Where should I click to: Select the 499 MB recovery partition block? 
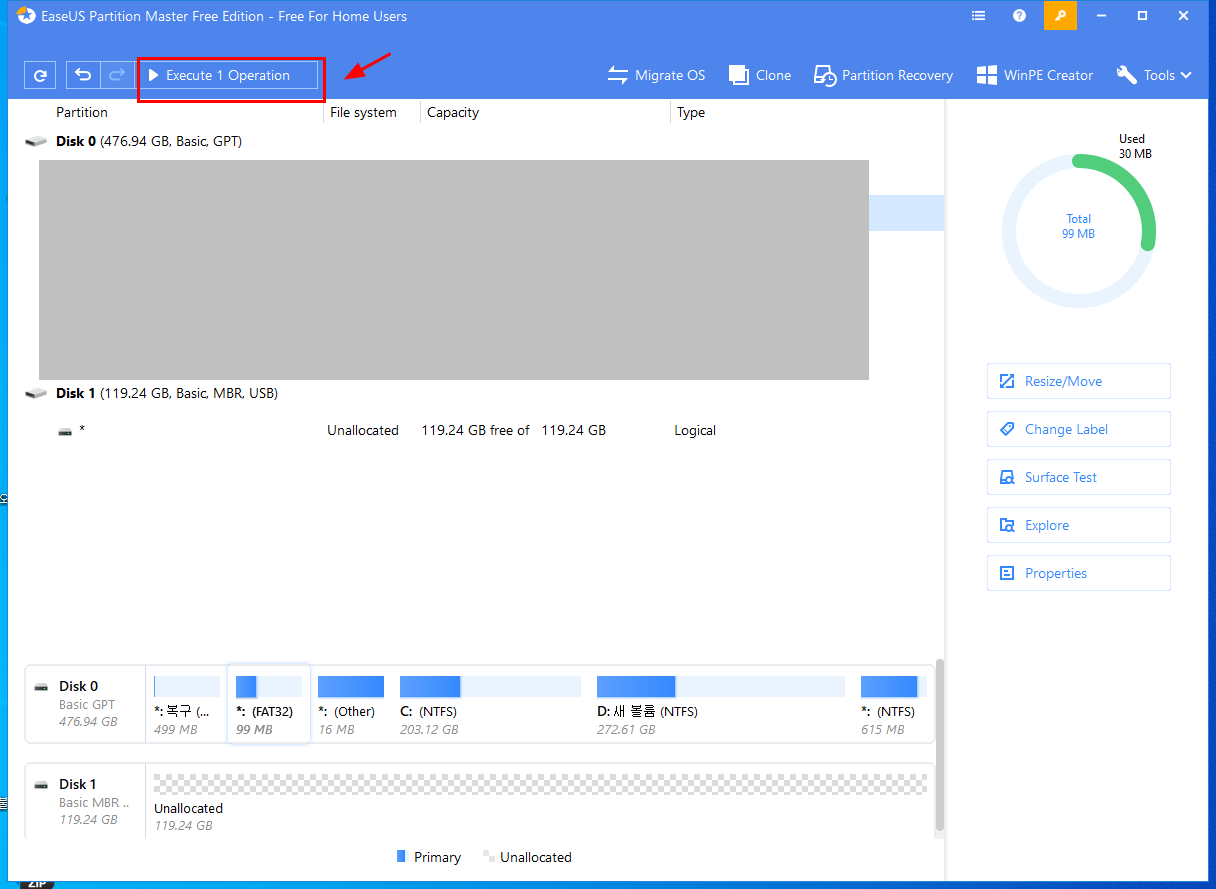186,705
